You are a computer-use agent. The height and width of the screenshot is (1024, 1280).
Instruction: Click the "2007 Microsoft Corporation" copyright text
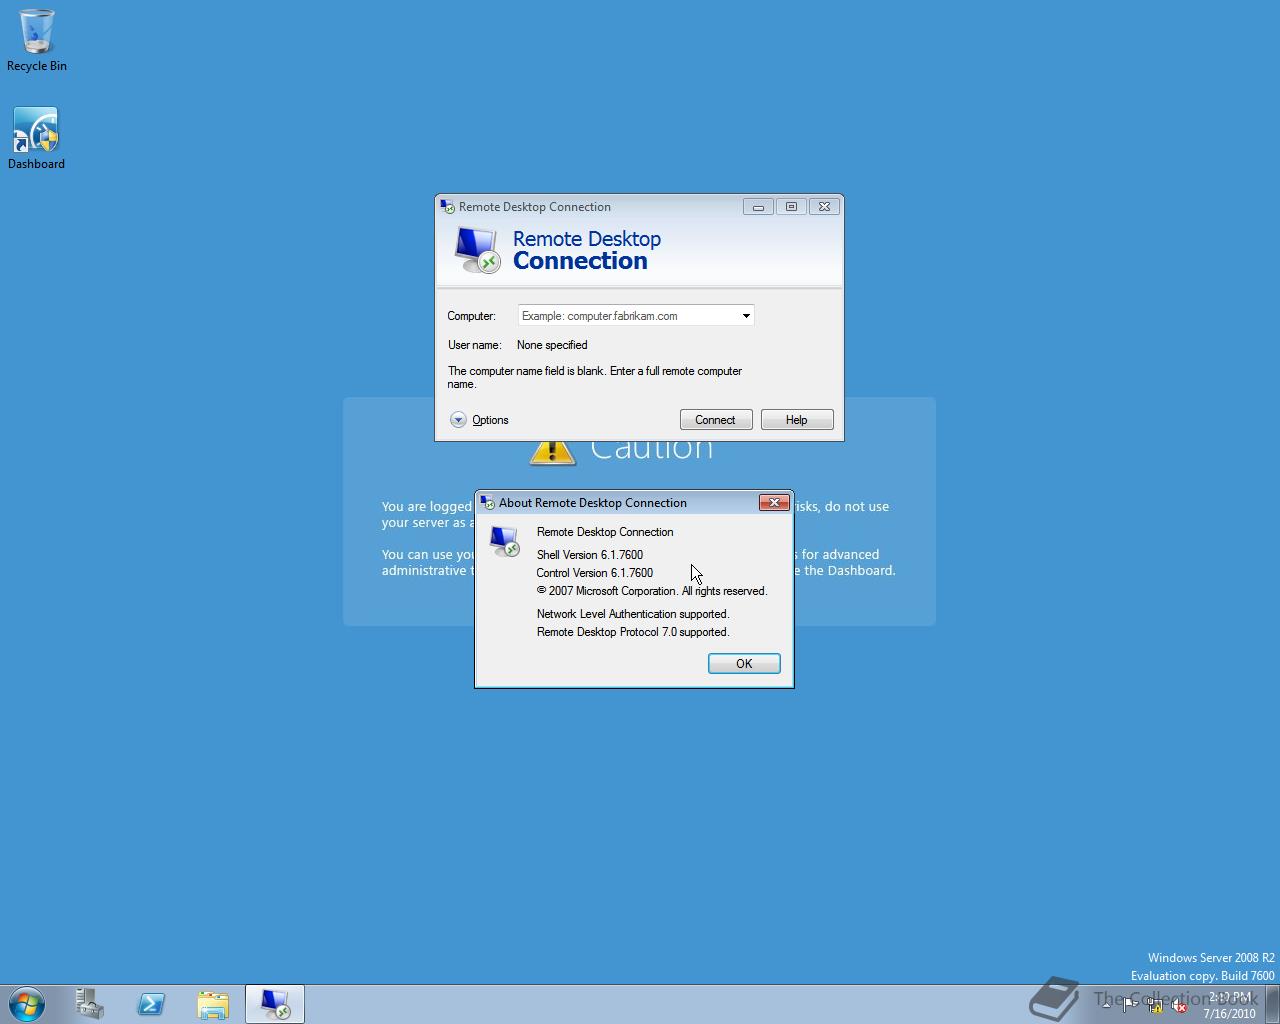coord(652,591)
